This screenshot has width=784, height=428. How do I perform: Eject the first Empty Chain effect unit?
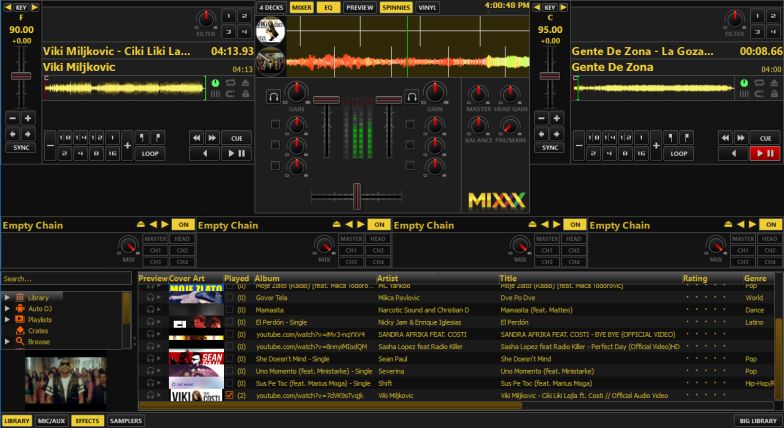[141, 224]
